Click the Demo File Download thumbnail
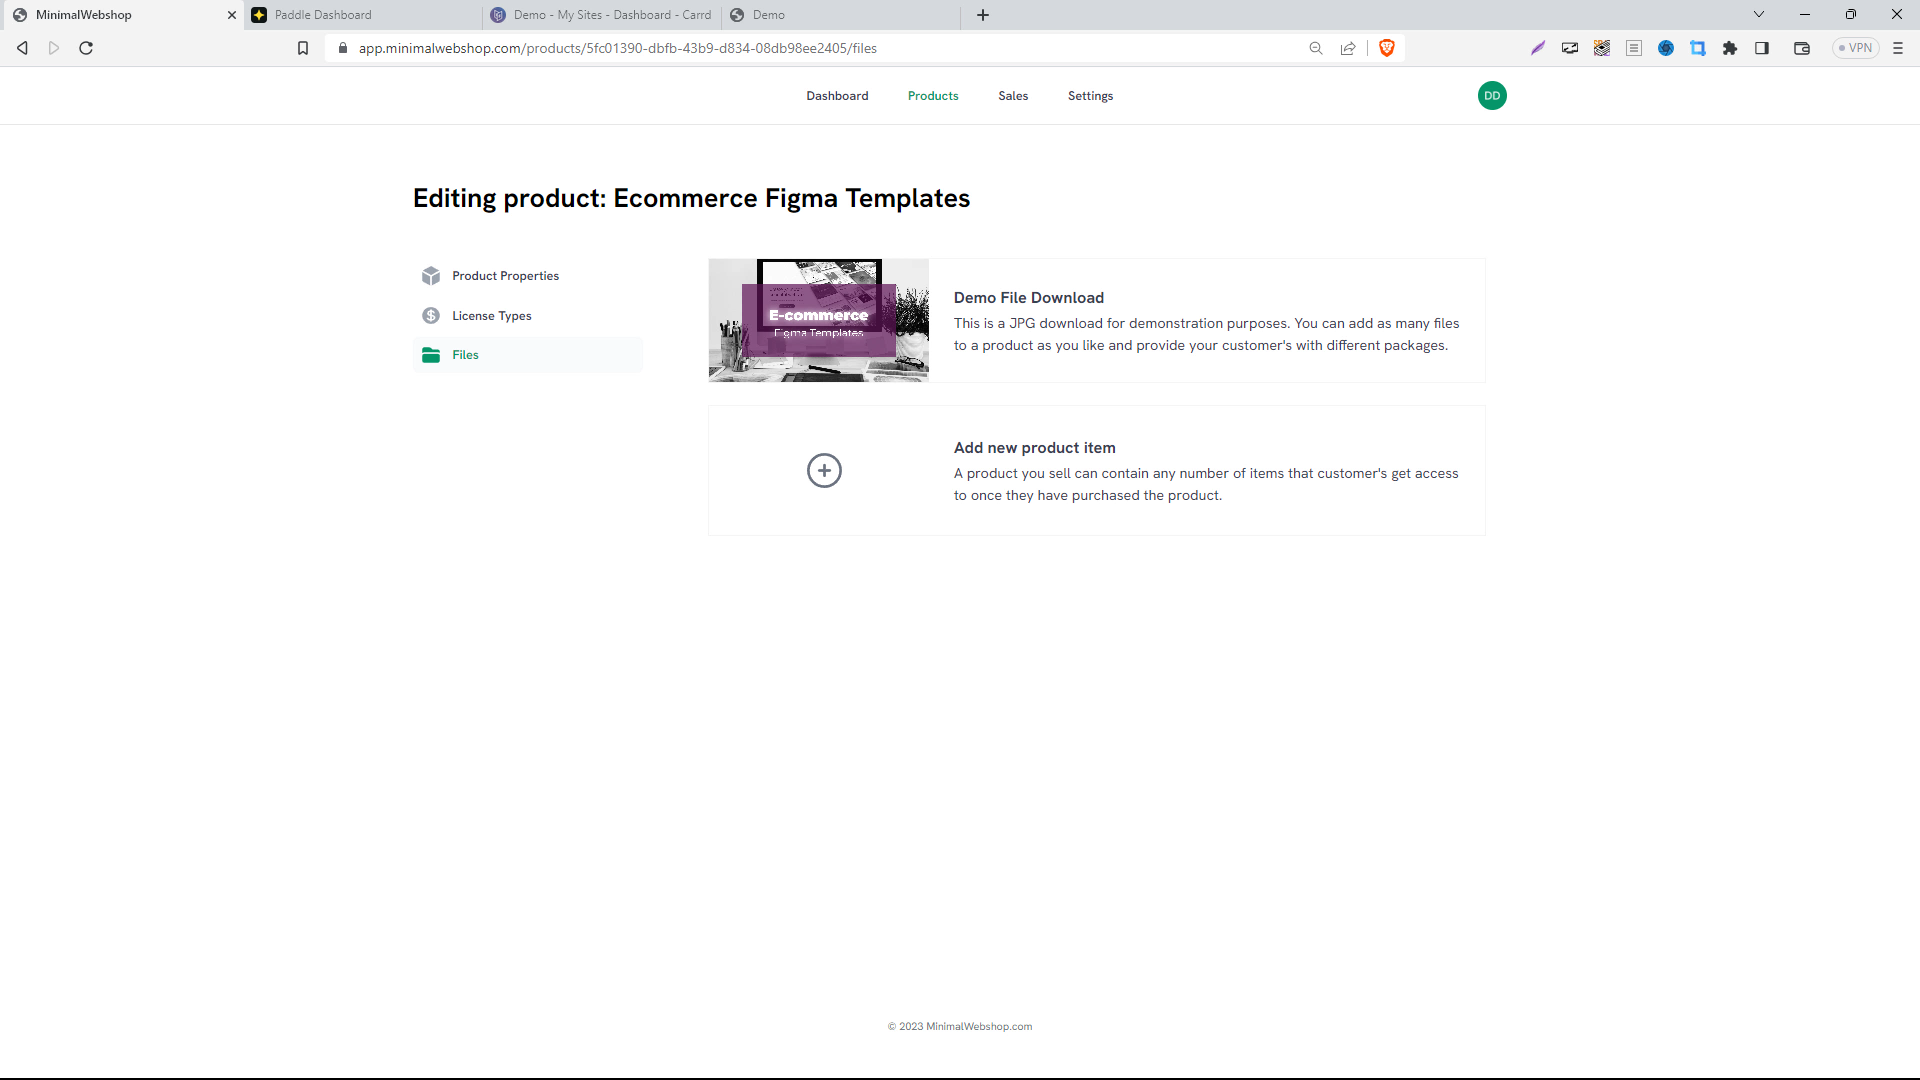This screenshot has height=1080, width=1920. click(818, 319)
